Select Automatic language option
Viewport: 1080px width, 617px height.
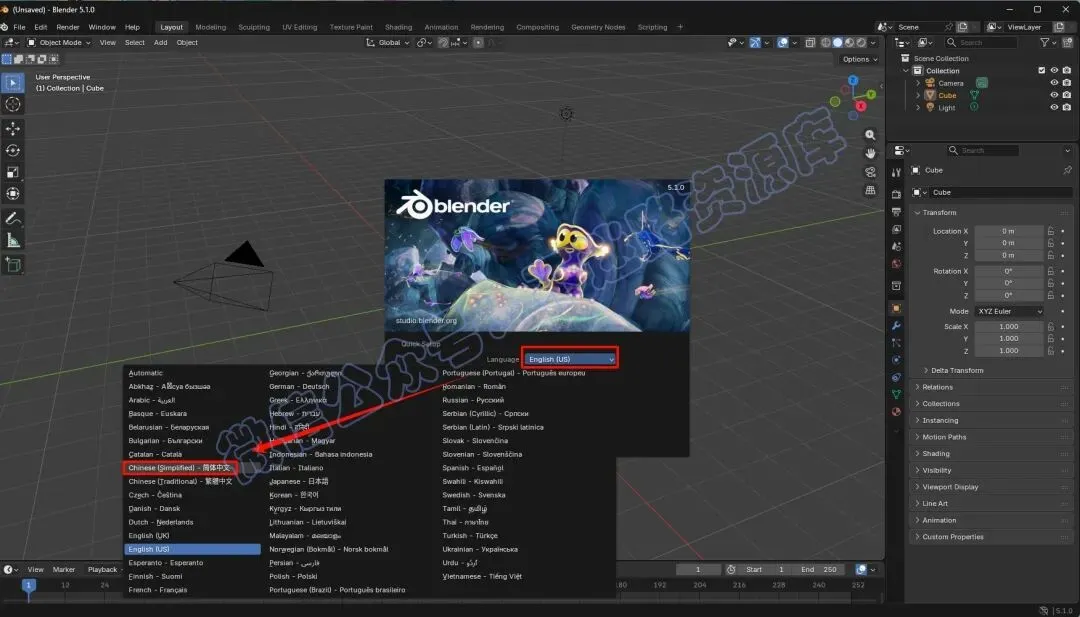(145, 373)
